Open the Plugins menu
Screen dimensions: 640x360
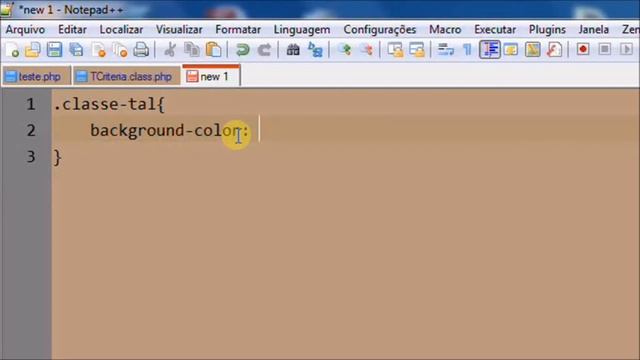coord(547,29)
